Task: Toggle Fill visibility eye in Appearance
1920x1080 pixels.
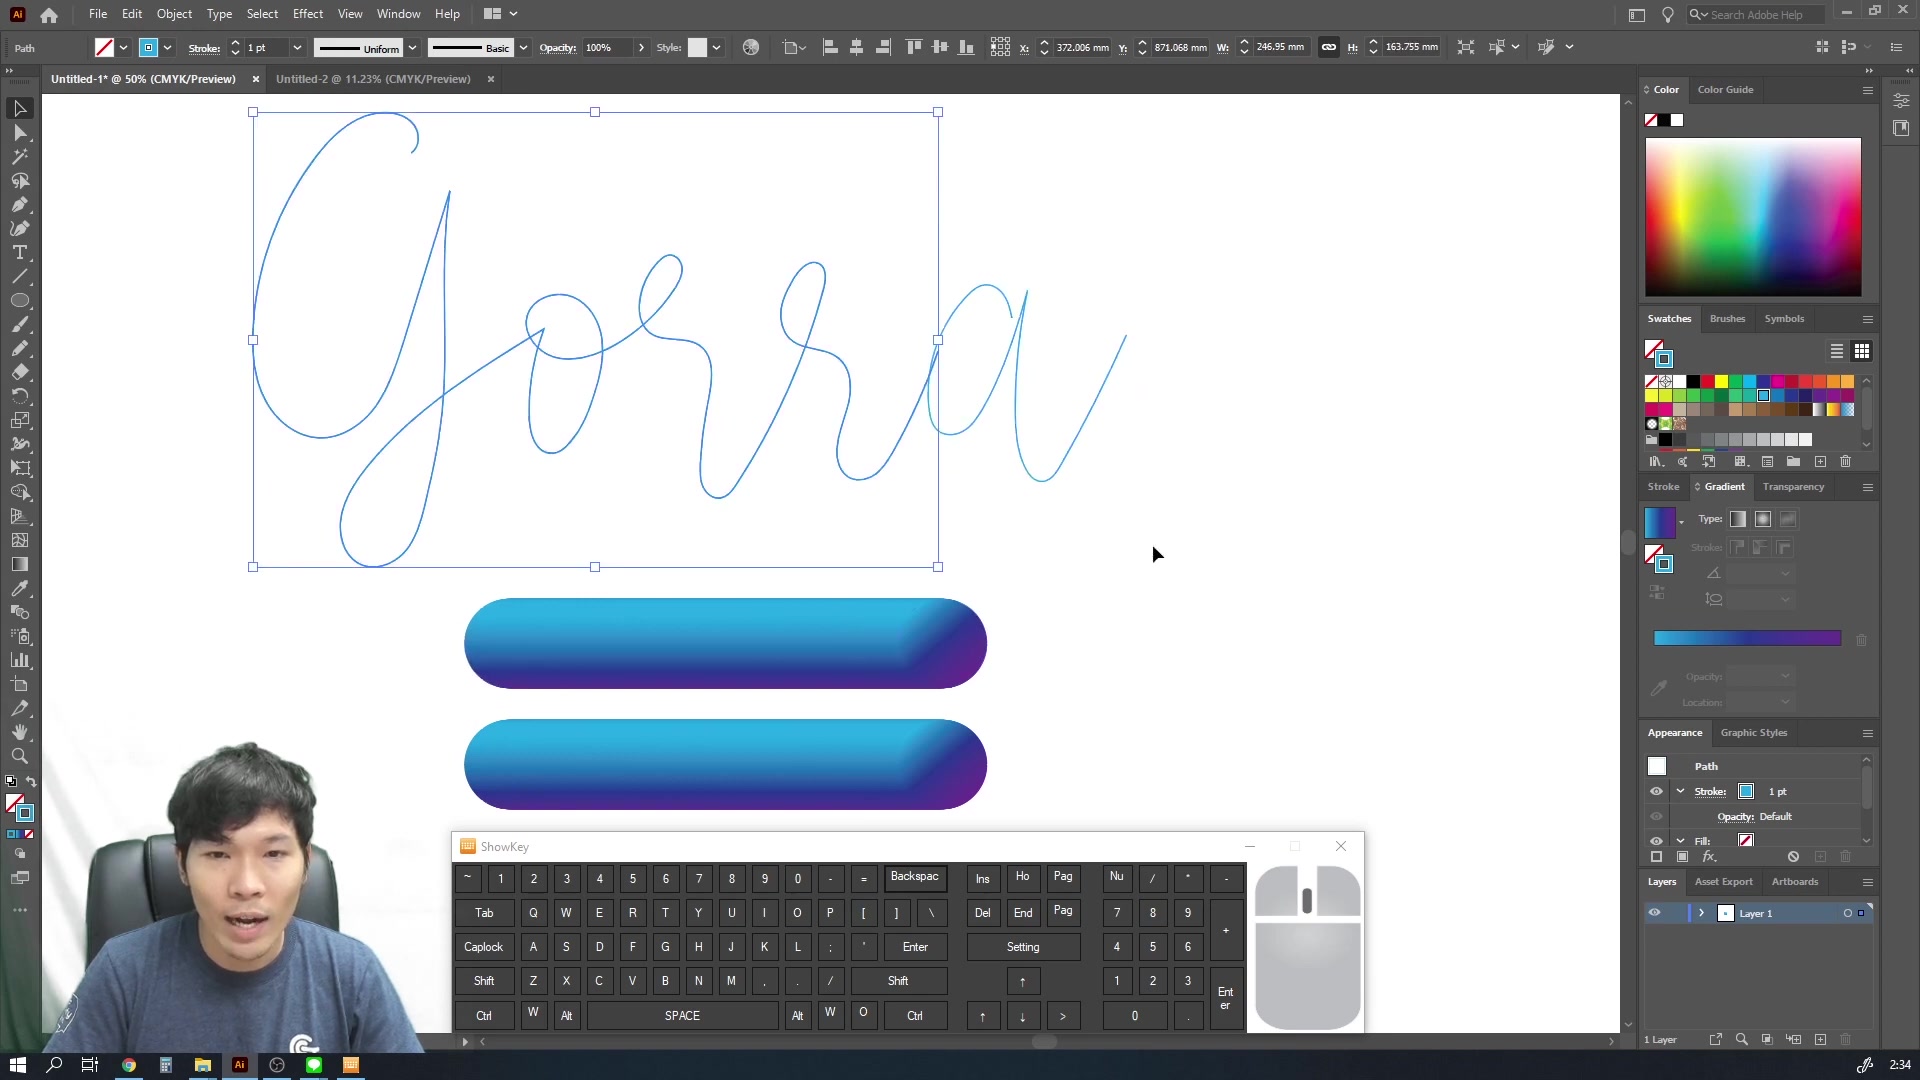Action: click(x=1656, y=841)
